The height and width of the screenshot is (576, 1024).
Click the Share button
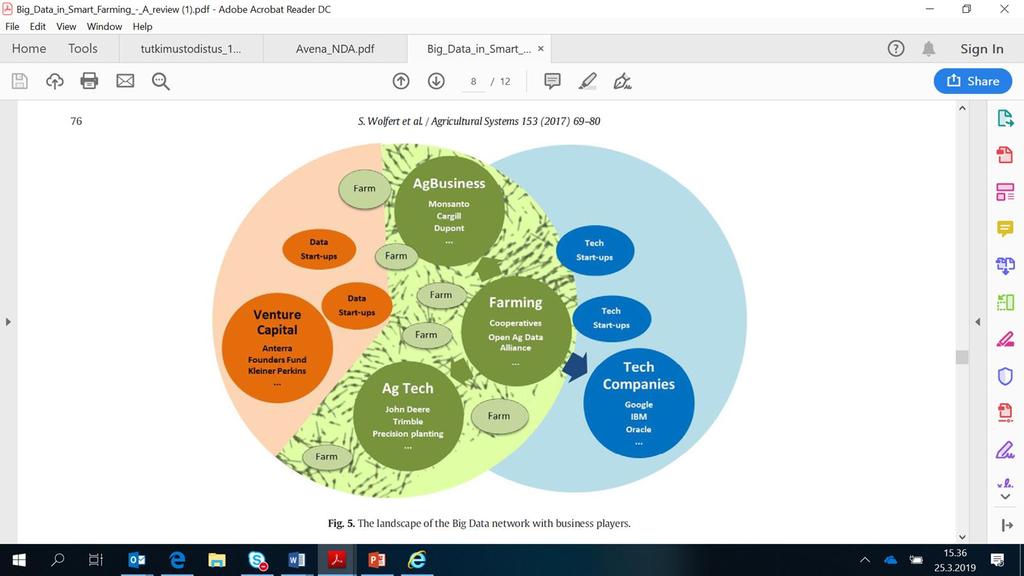[x=973, y=81]
